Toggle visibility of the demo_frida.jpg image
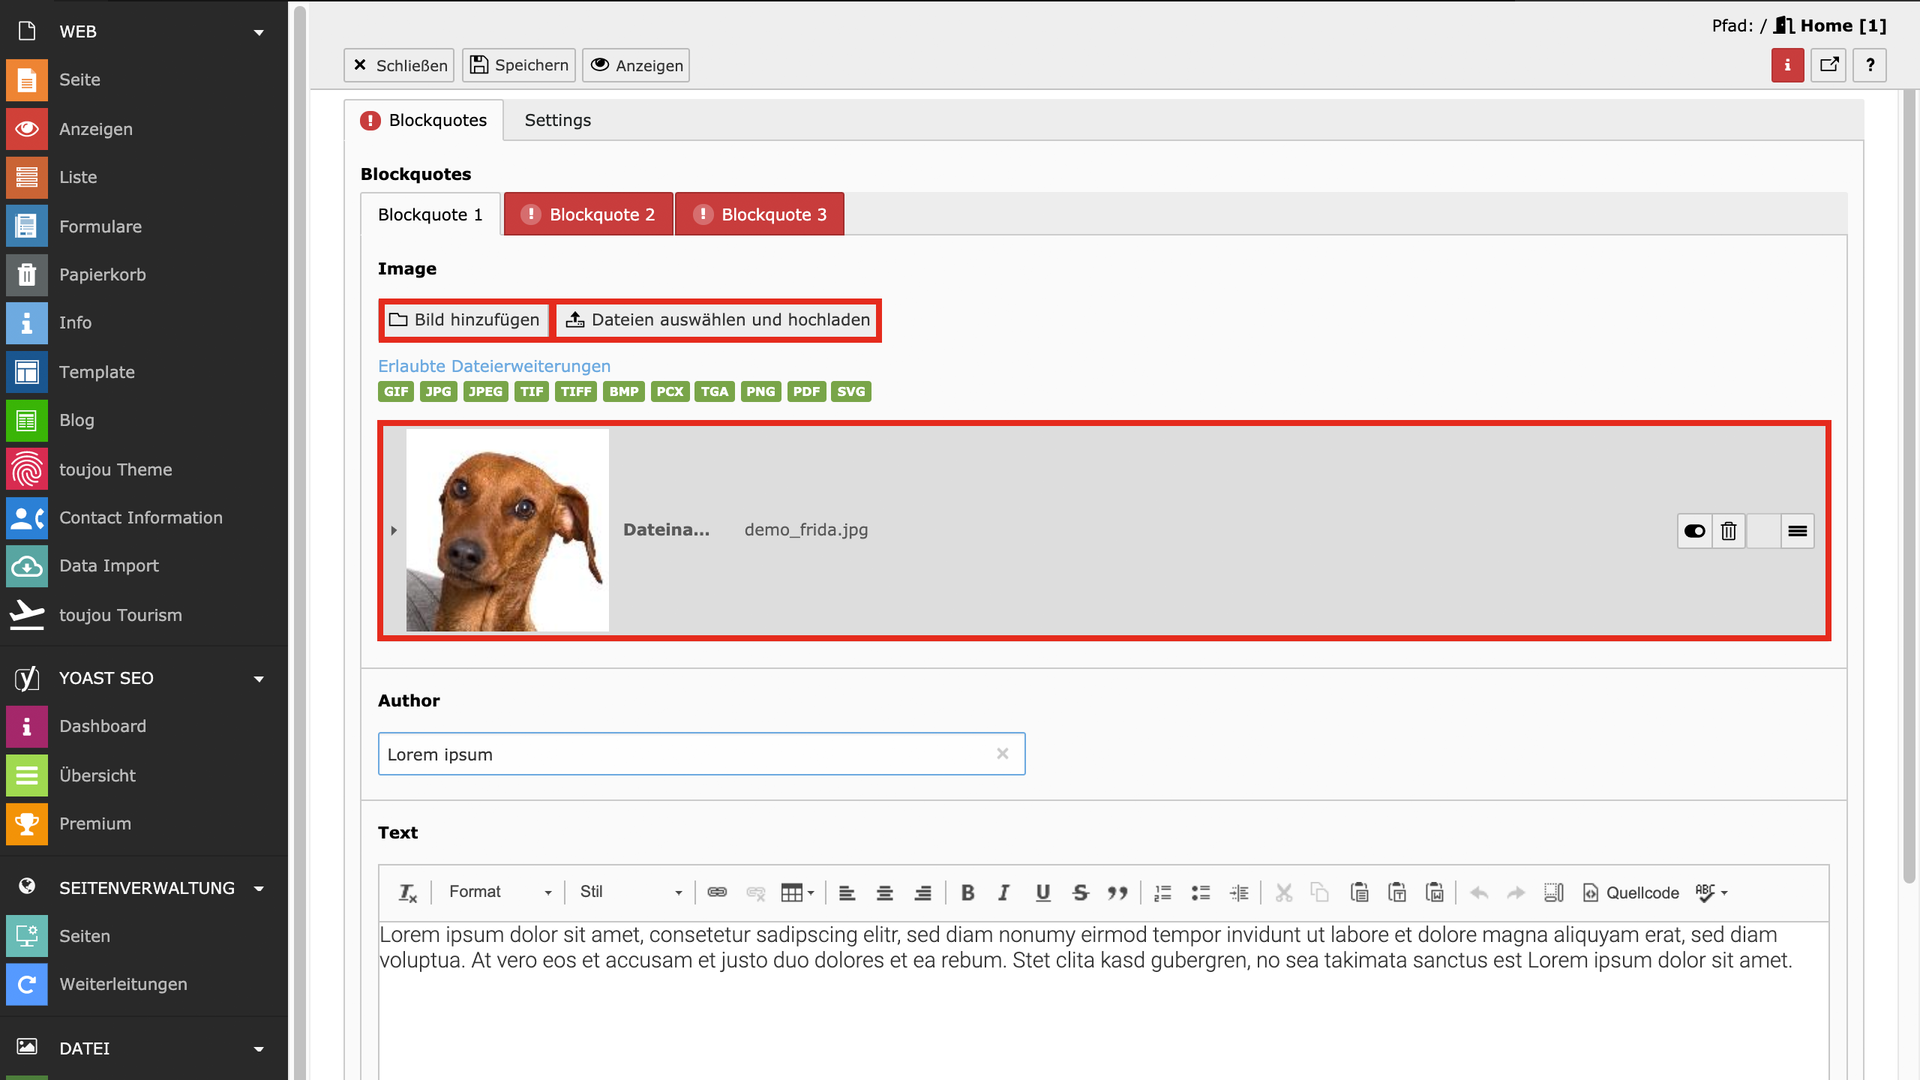1920x1080 pixels. click(1694, 531)
